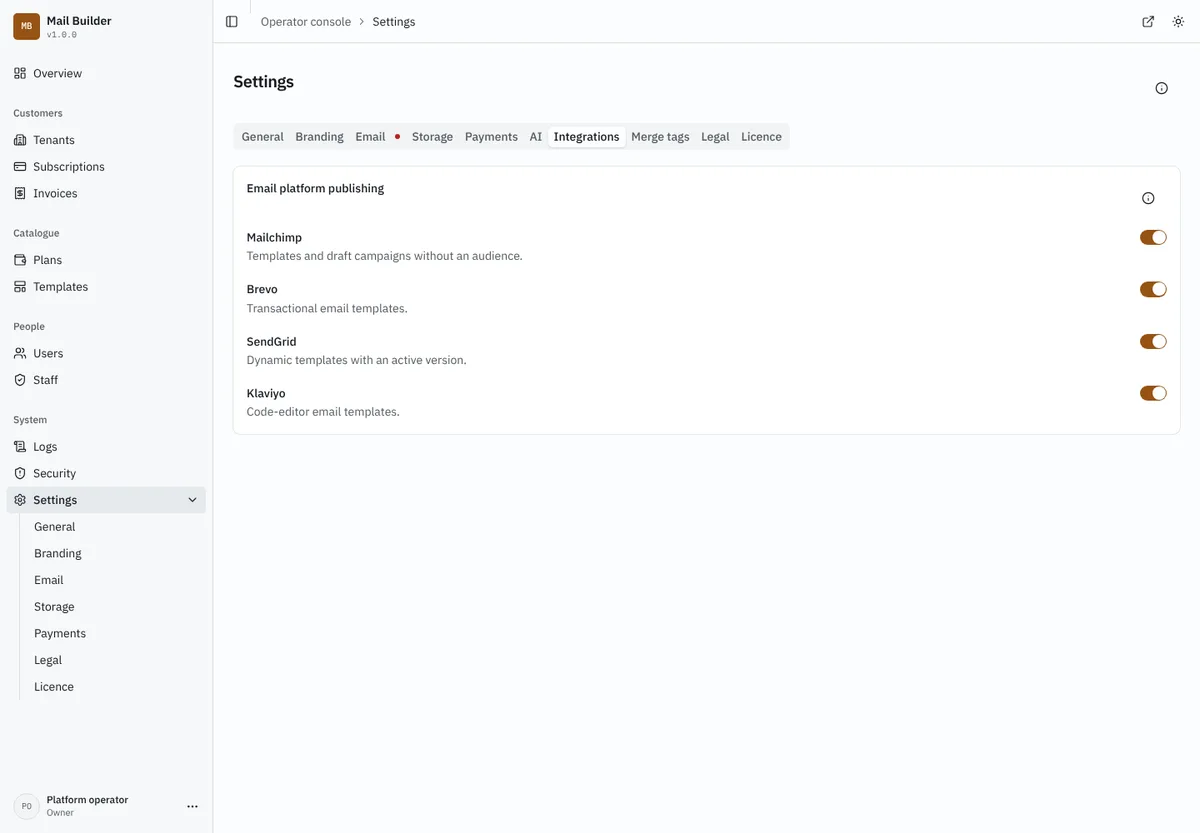This screenshot has width=1200, height=833.
Task: Click the SendGrid integration name
Action: pyautogui.click(x=272, y=342)
